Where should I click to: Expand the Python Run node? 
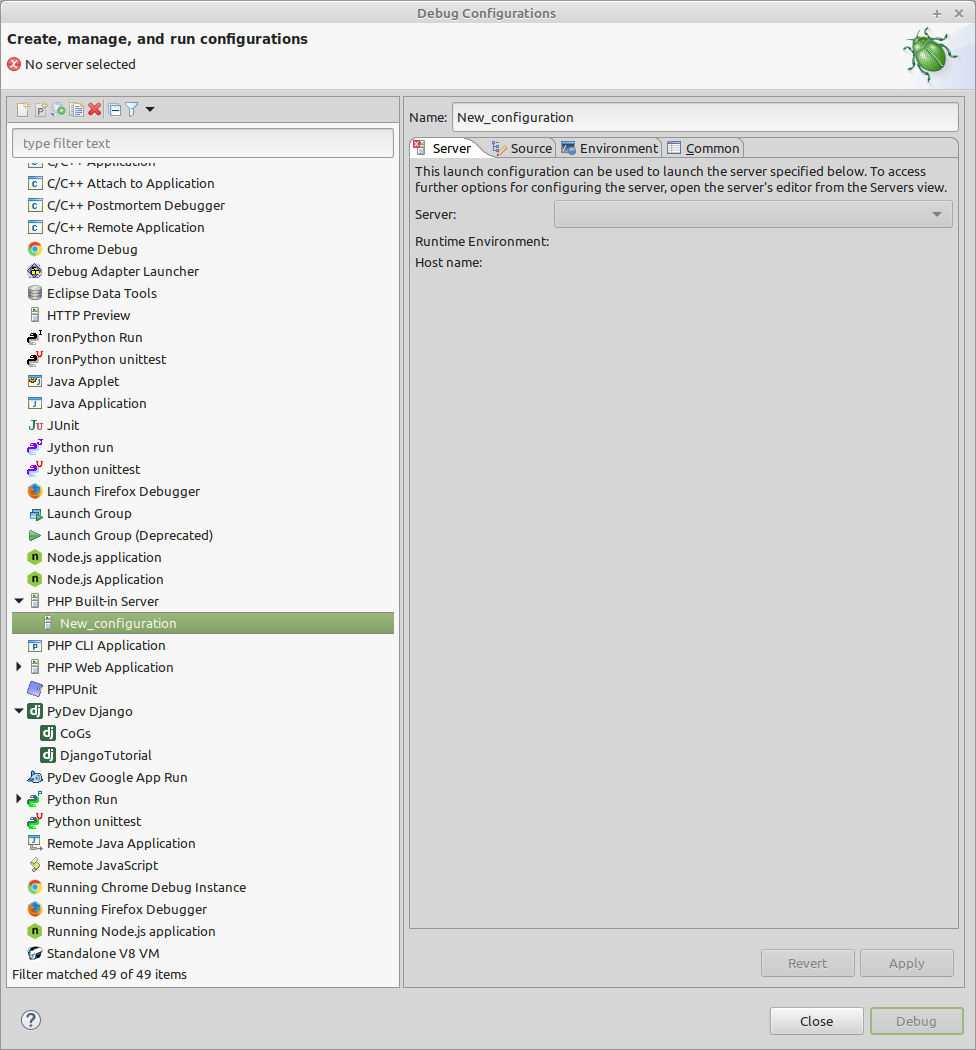click(19, 798)
